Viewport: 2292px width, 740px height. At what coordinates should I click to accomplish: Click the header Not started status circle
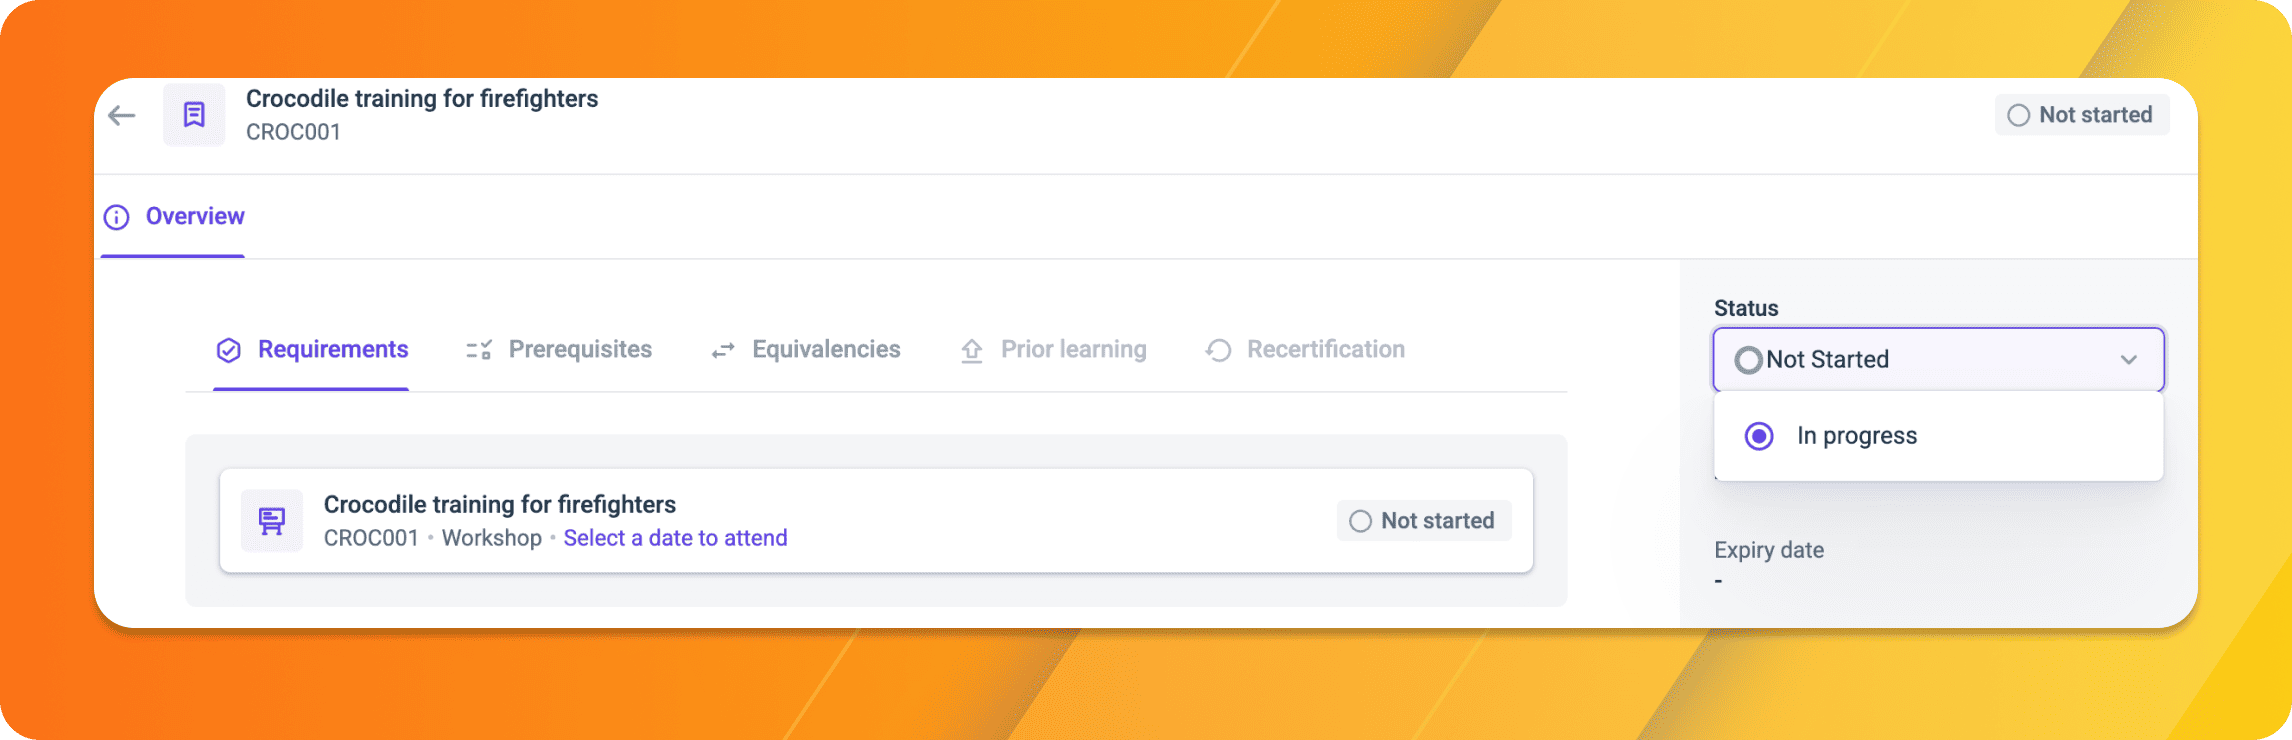click(2019, 115)
